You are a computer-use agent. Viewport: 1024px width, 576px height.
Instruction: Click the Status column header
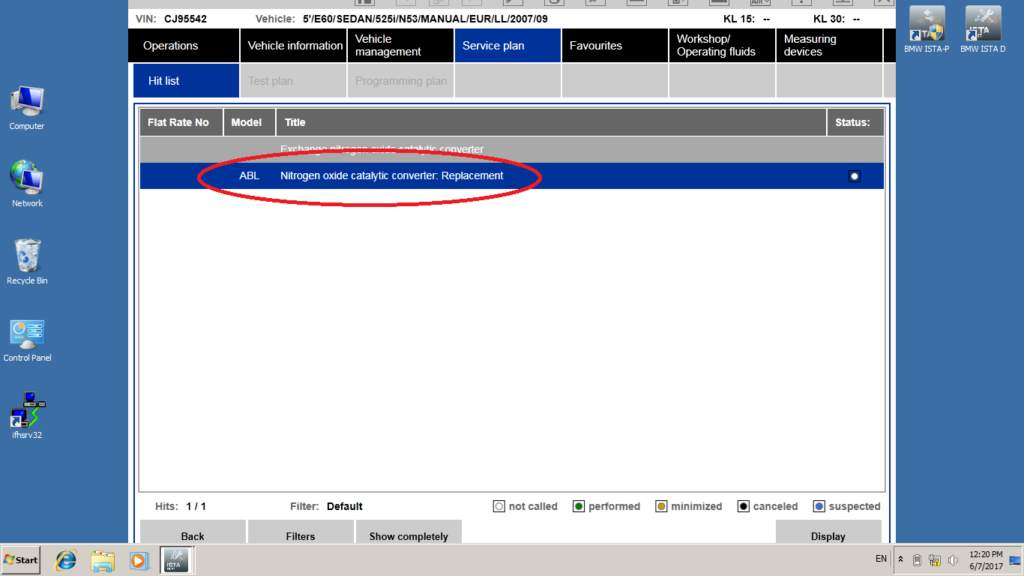[x=855, y=122]
